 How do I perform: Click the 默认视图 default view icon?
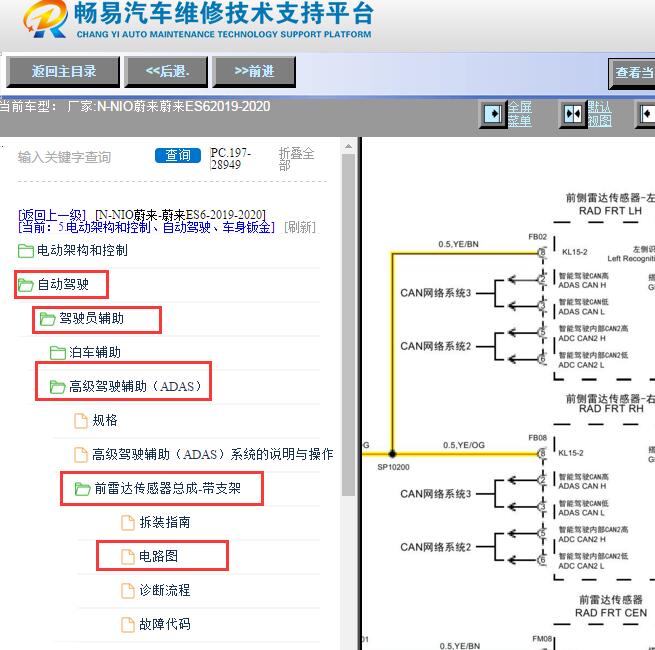572,114
